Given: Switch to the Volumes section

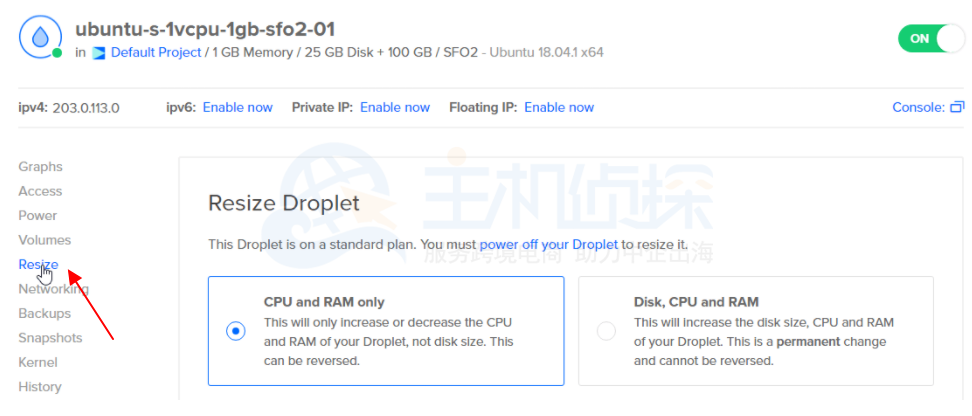Looking at the screenshot, I should [45, 240].
